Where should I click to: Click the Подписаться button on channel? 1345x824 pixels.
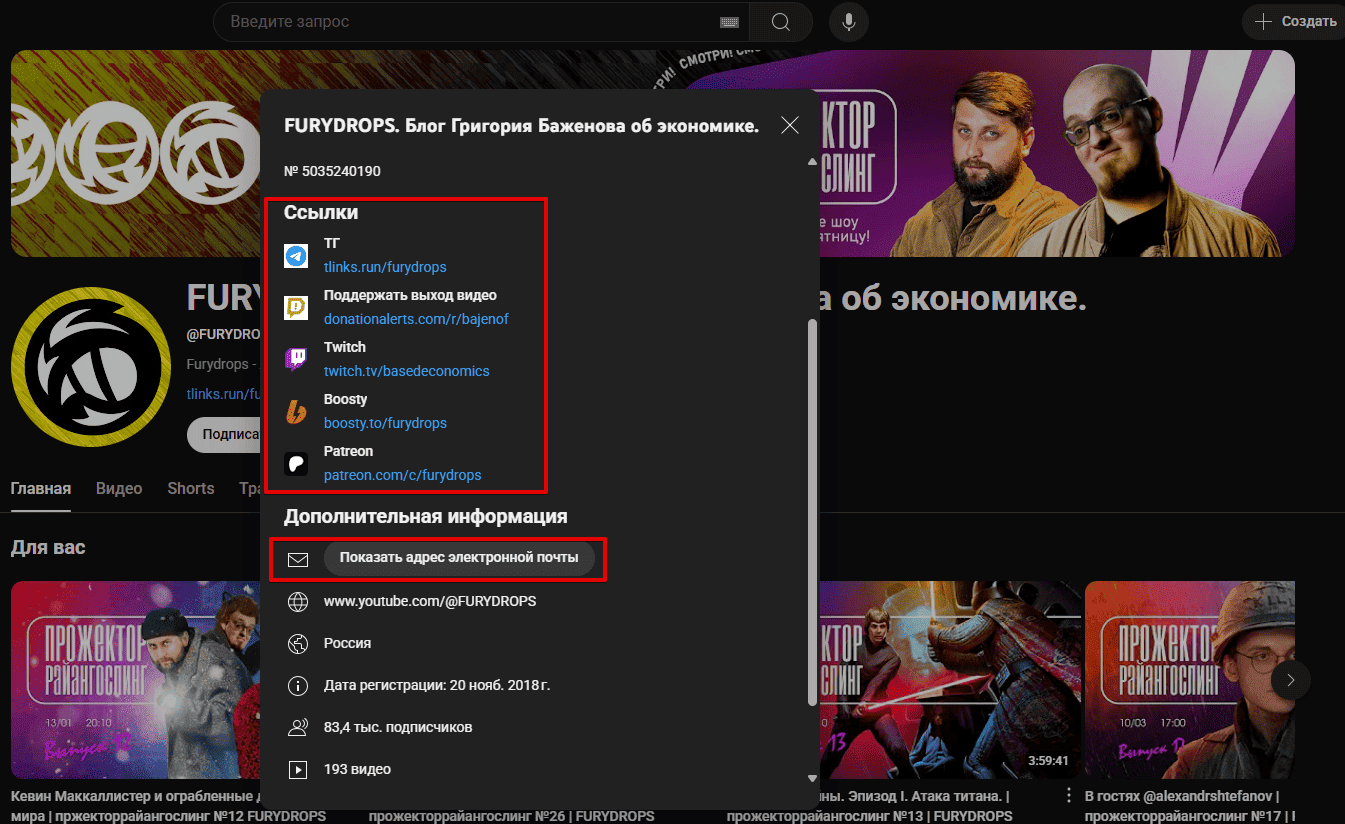click(x=223, y=435)
